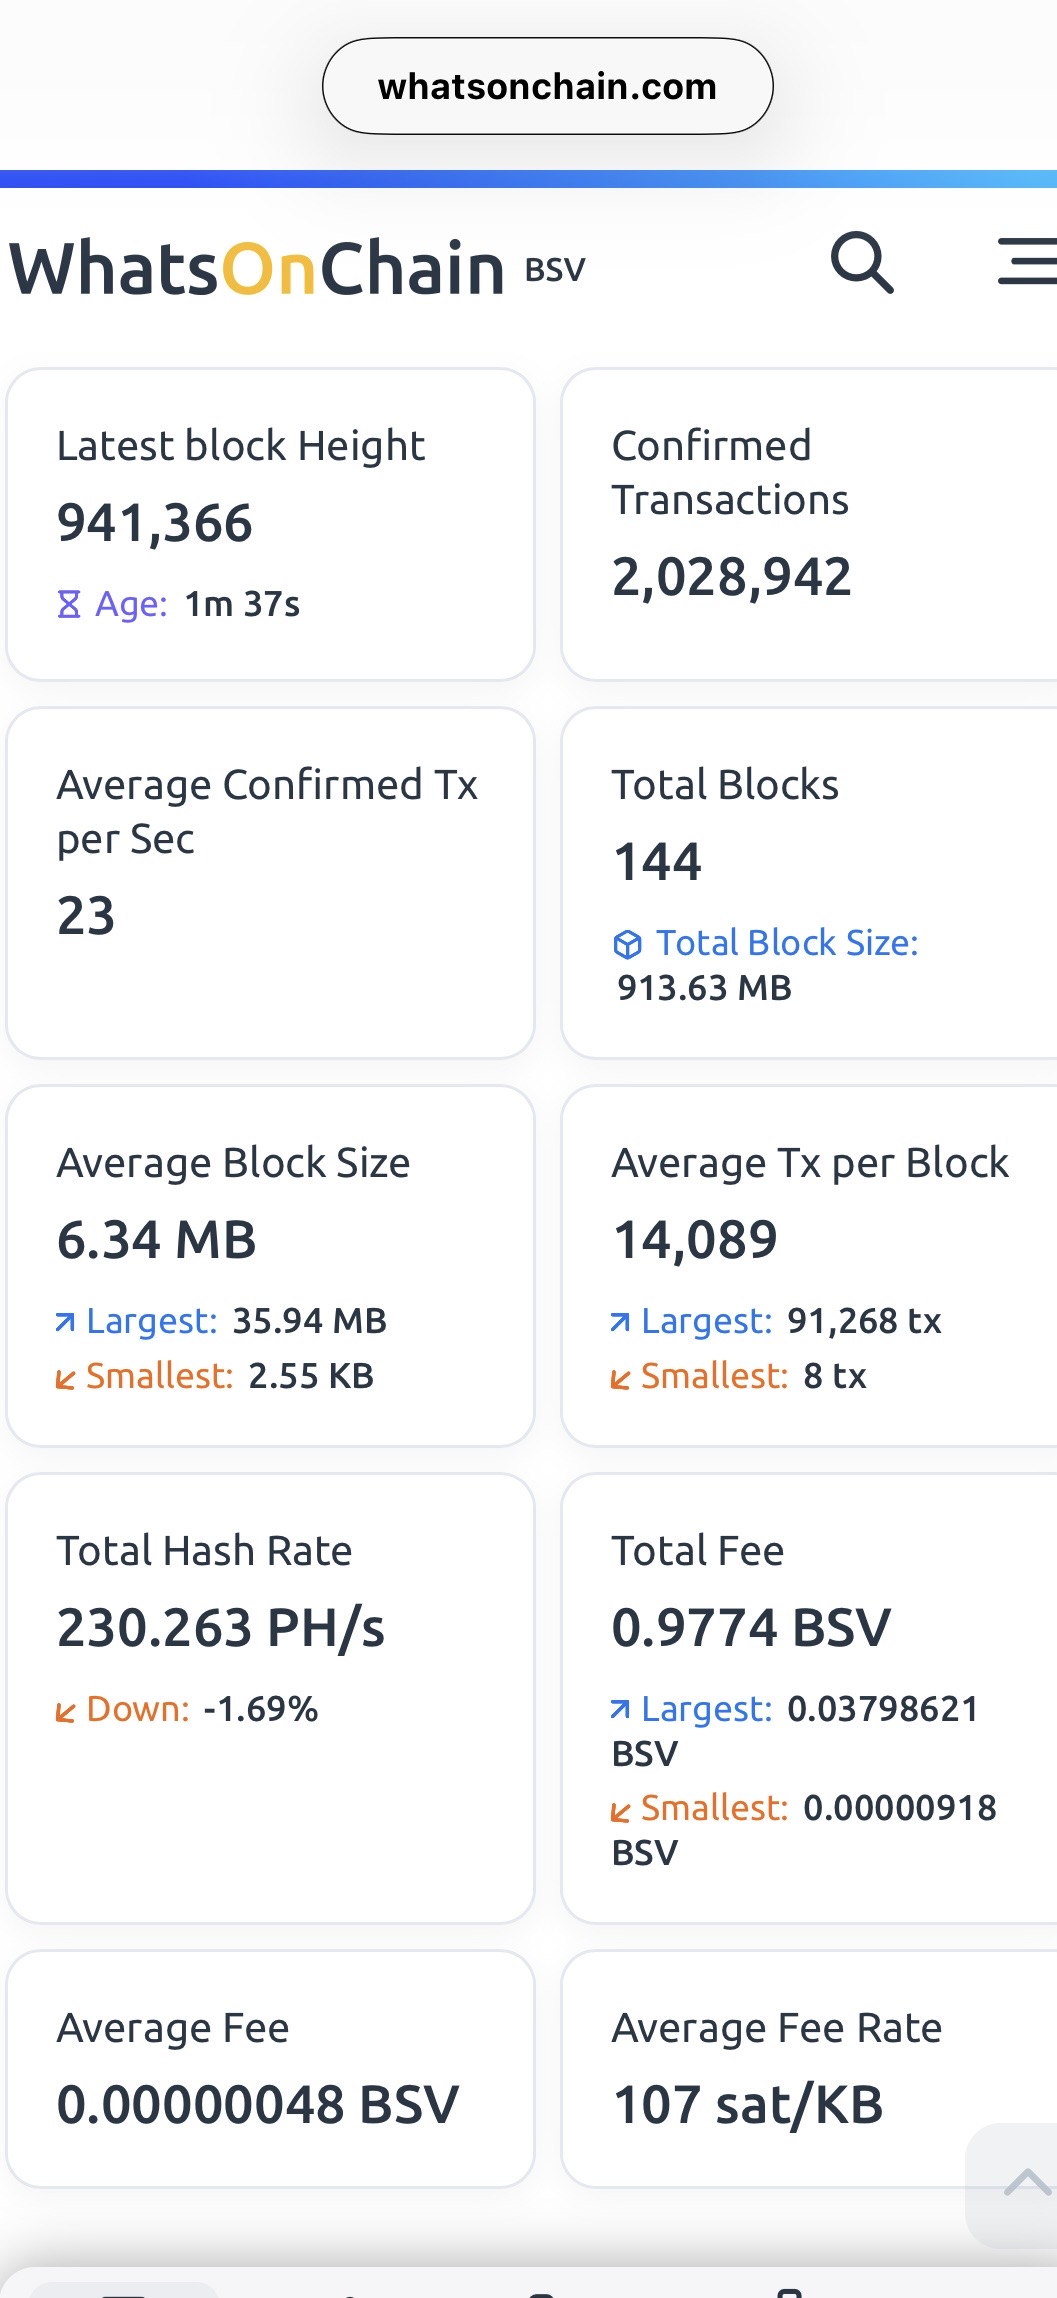Click the 91,268 tx largest value
This screenshot has width=1057, height=2298.
[x=864, y=1321]
